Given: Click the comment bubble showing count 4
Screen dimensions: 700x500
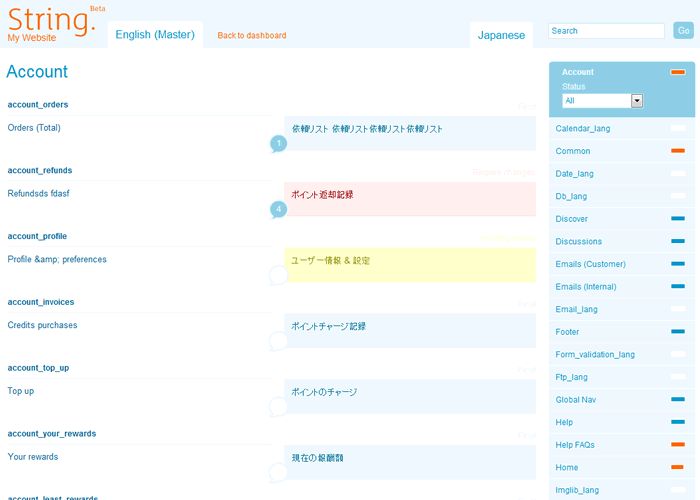Looking at the screenshot, I should [x=278, y=210].
